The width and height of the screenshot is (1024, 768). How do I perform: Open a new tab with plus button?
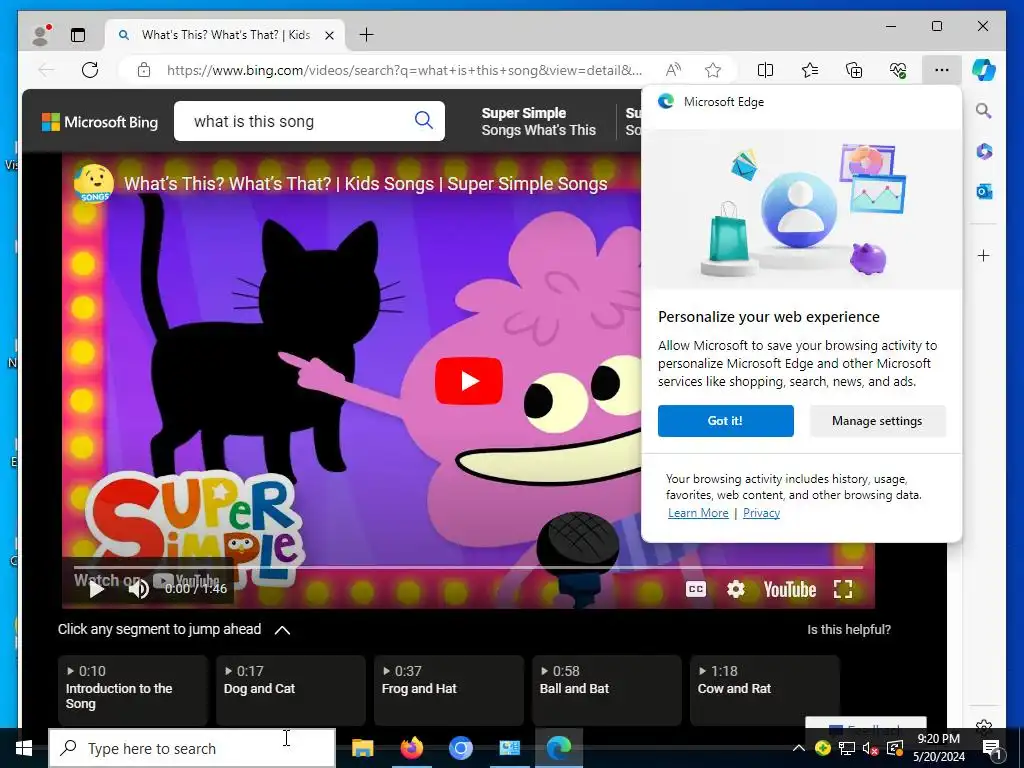[367, 35]
